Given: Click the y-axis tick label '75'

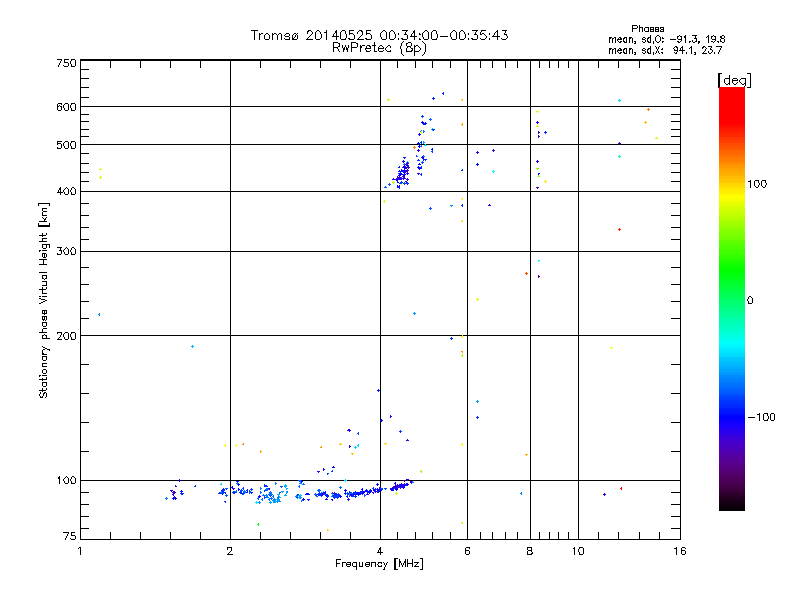Looking at the screenshot, I should tap(70, 536).
